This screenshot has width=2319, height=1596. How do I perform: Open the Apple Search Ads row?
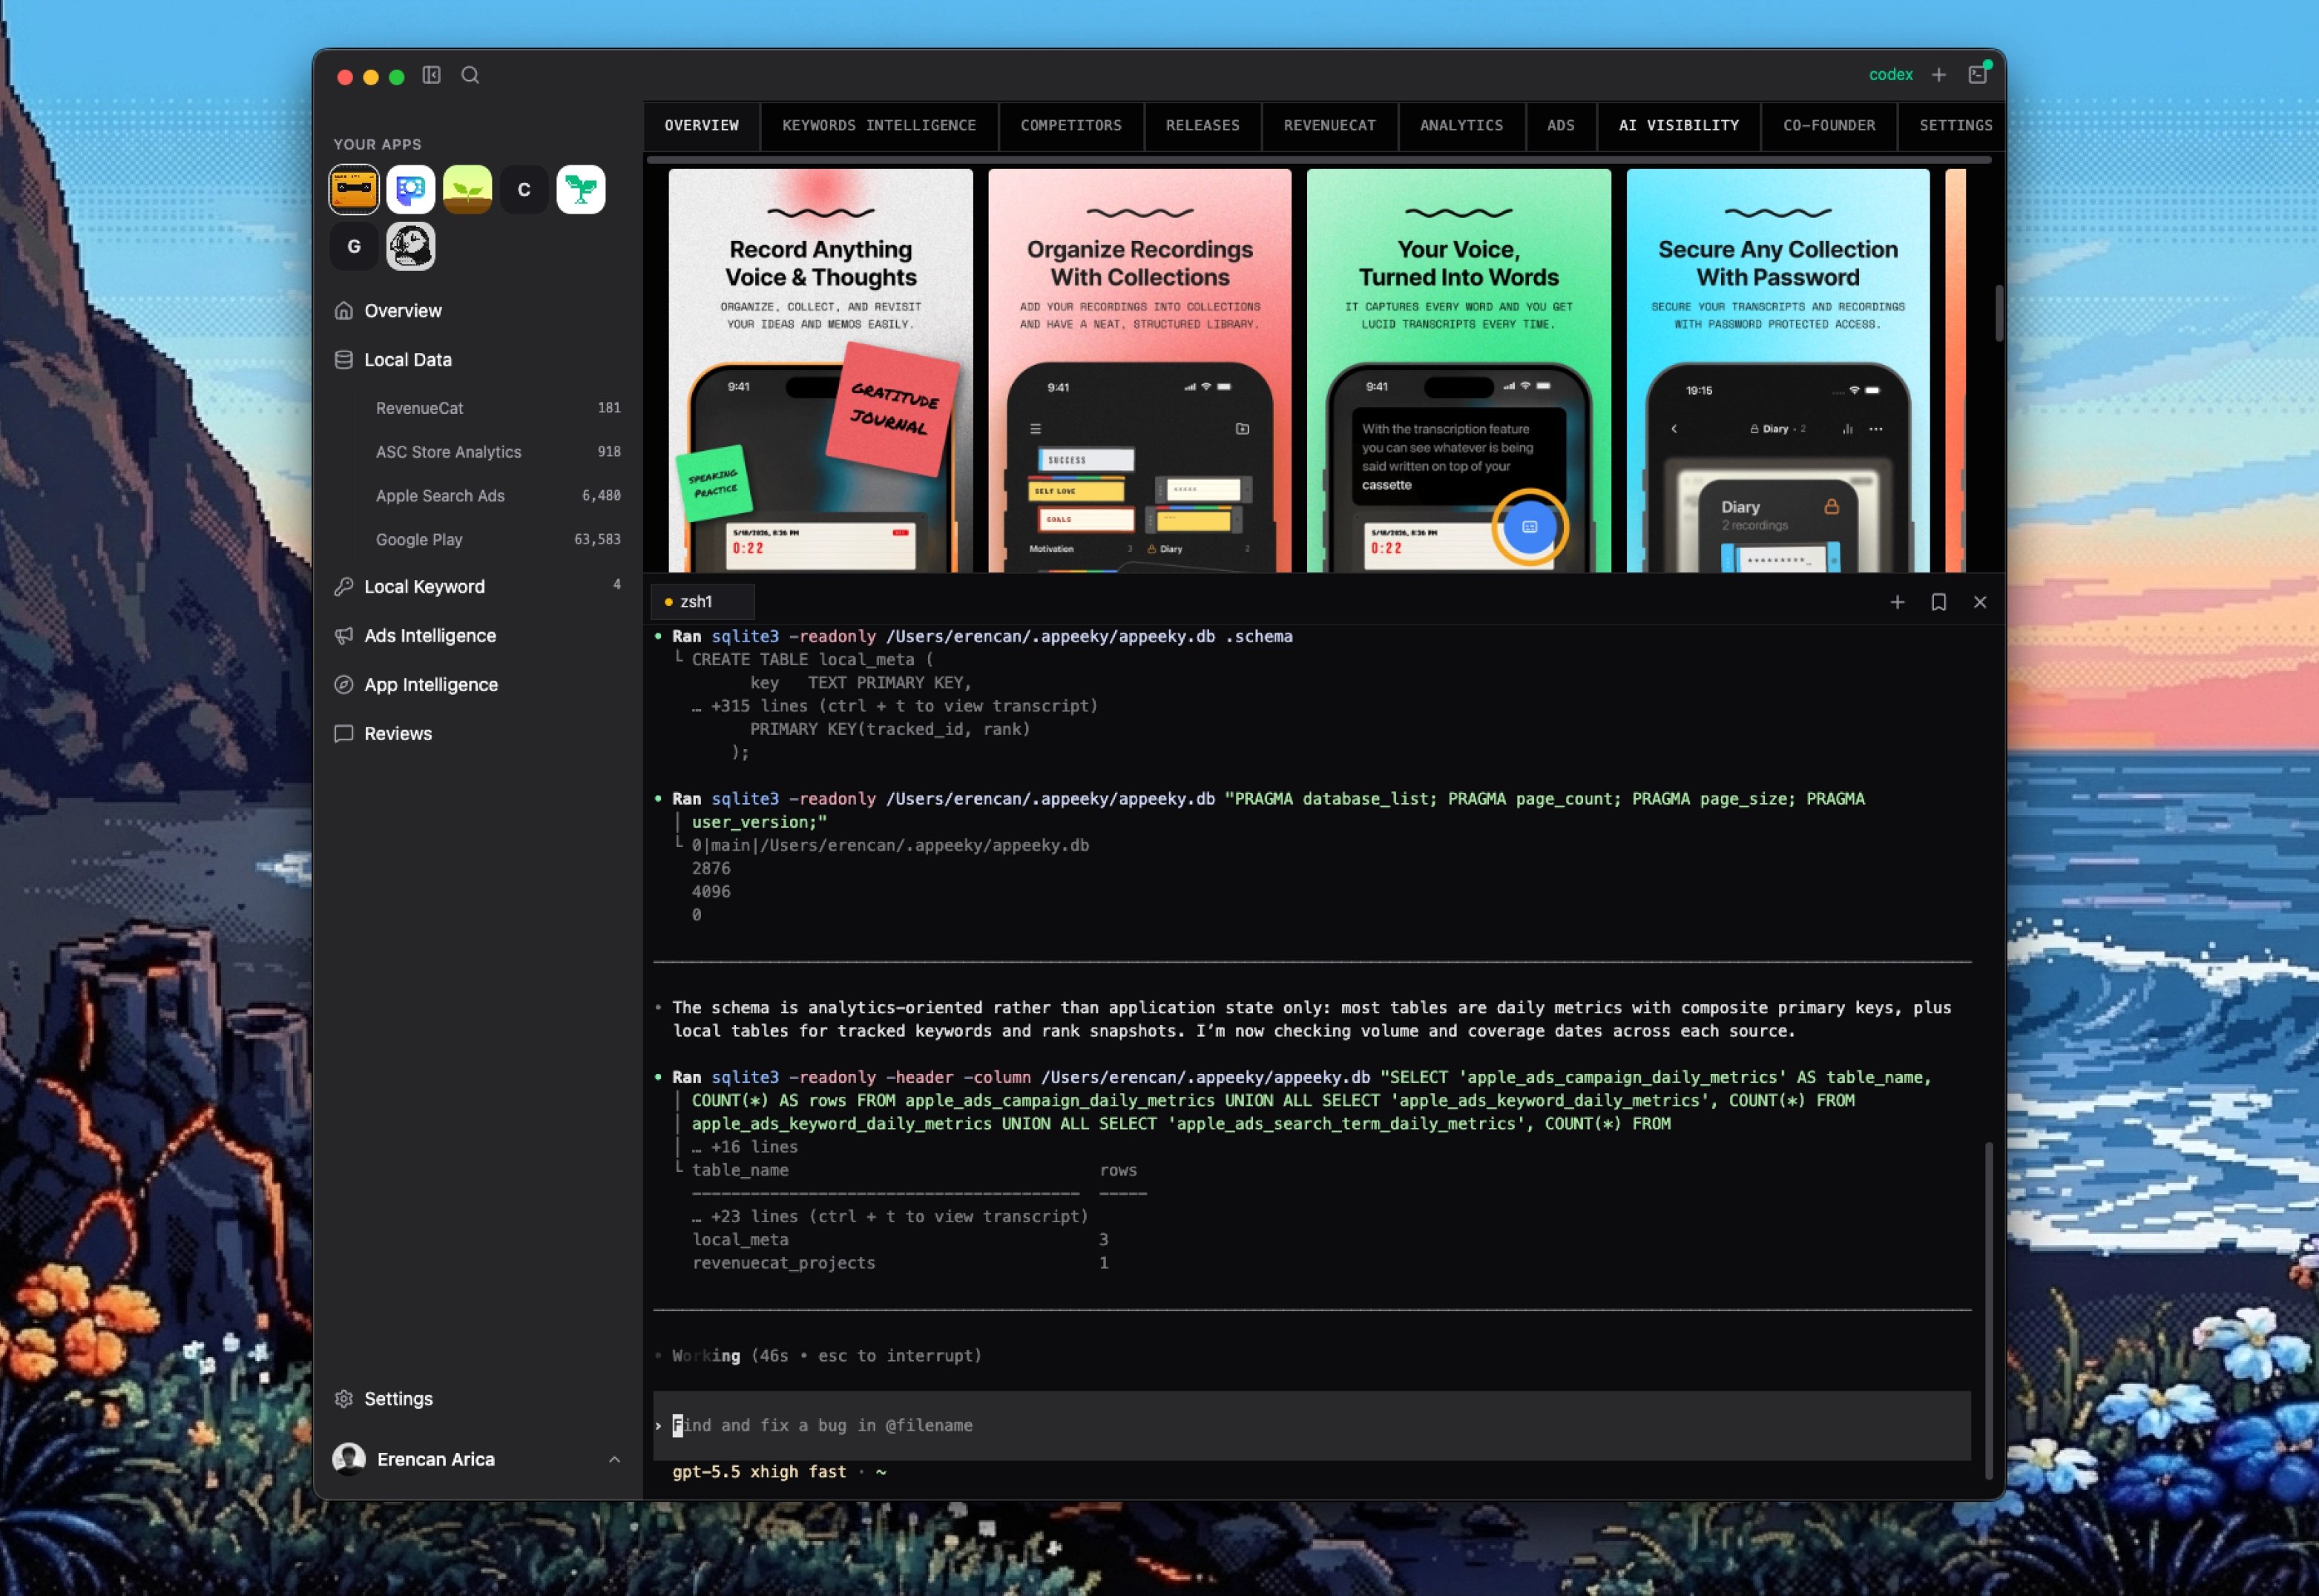pos(497,496)
